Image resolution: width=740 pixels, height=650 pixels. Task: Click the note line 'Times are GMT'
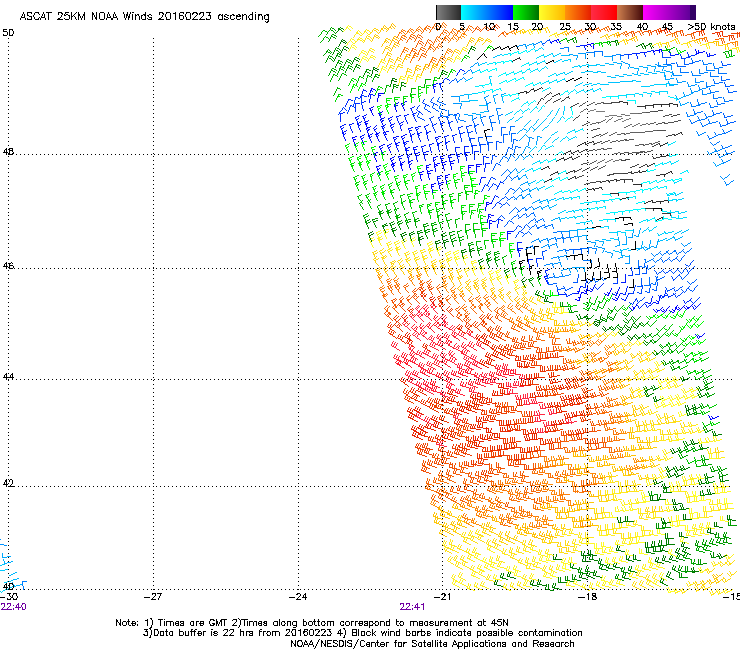[193, 623]
